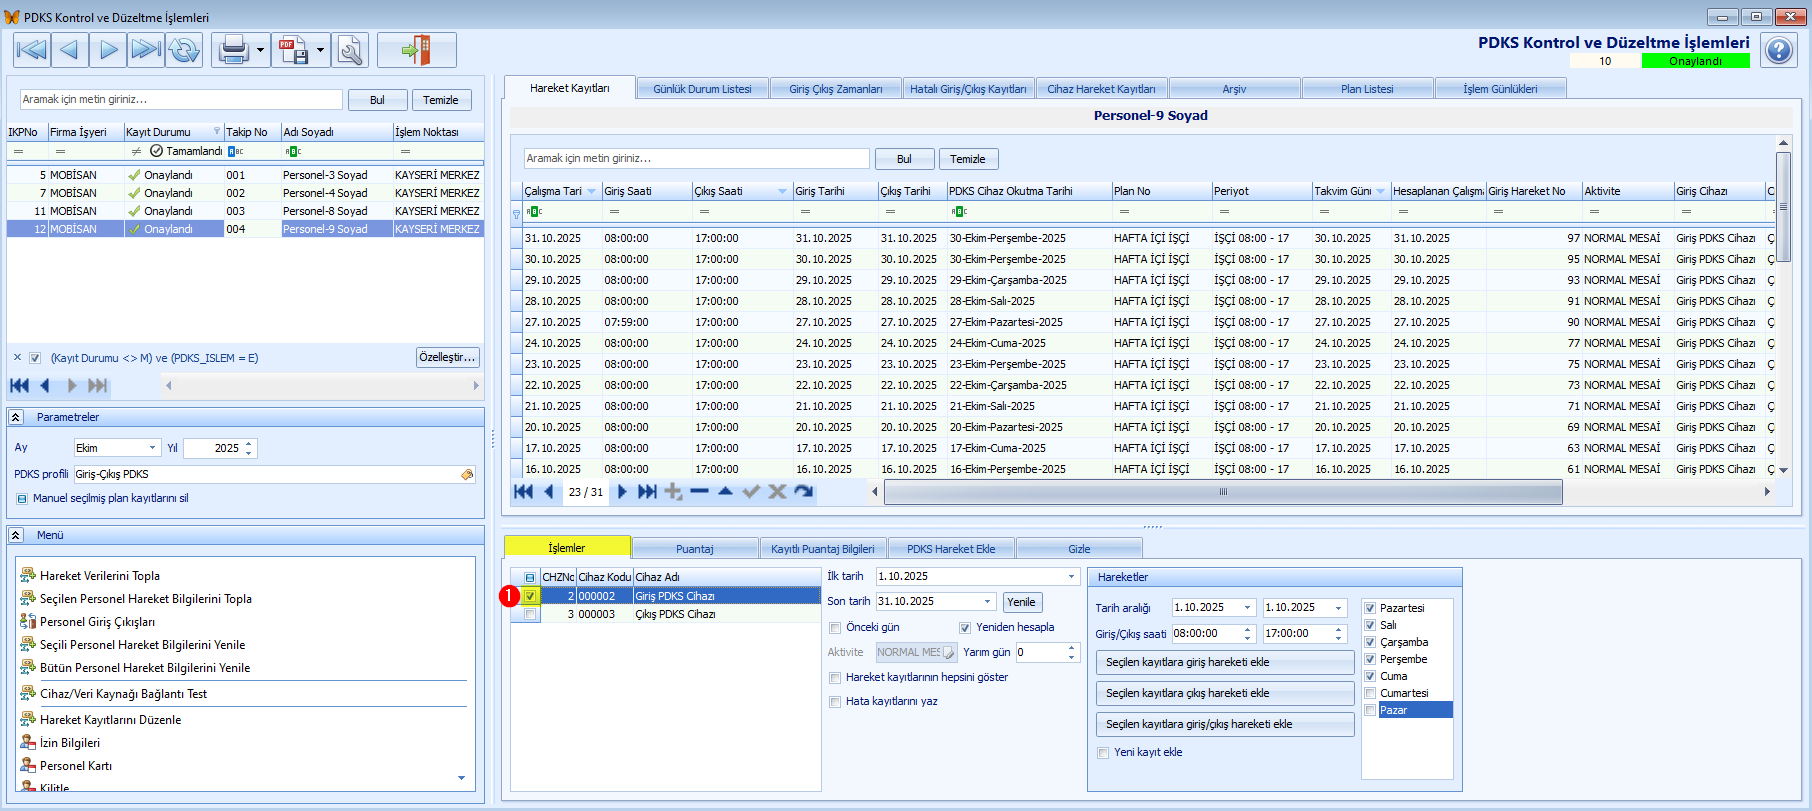
Task: Click the PDF export icon
Action: coord(293,49)
